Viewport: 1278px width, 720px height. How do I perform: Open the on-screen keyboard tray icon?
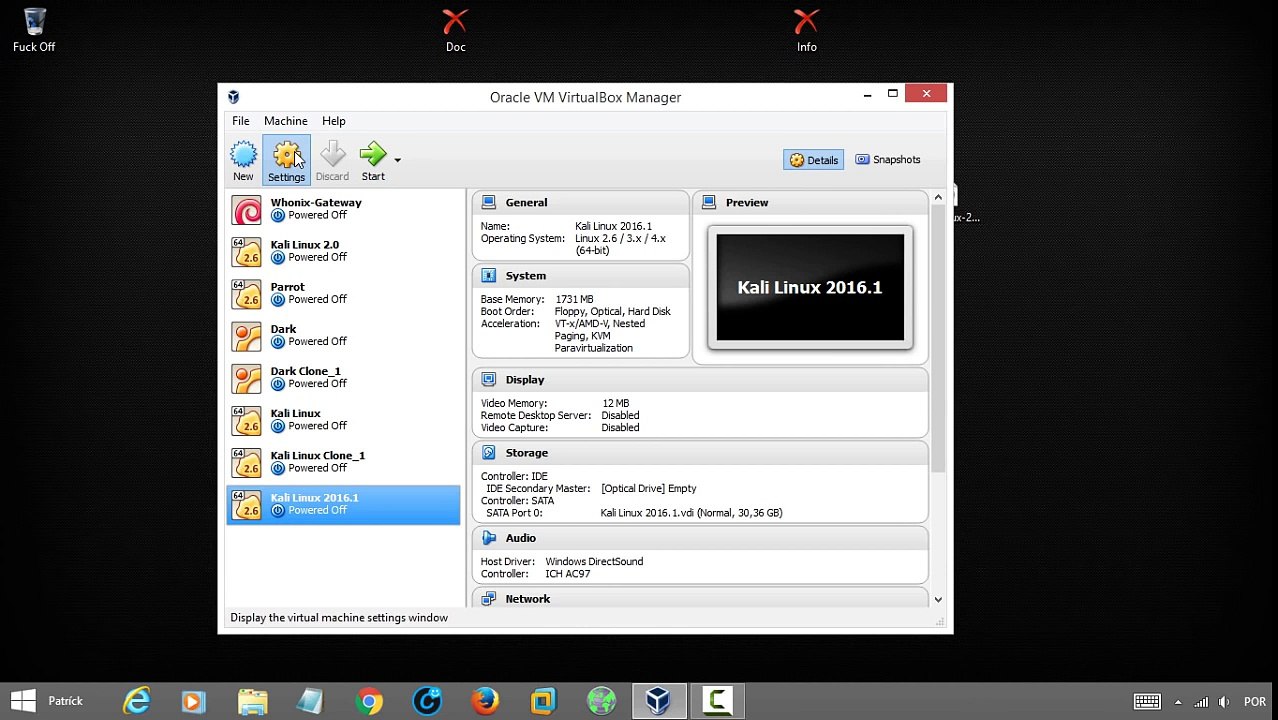pyautogui.click(x=1147, y=702)
